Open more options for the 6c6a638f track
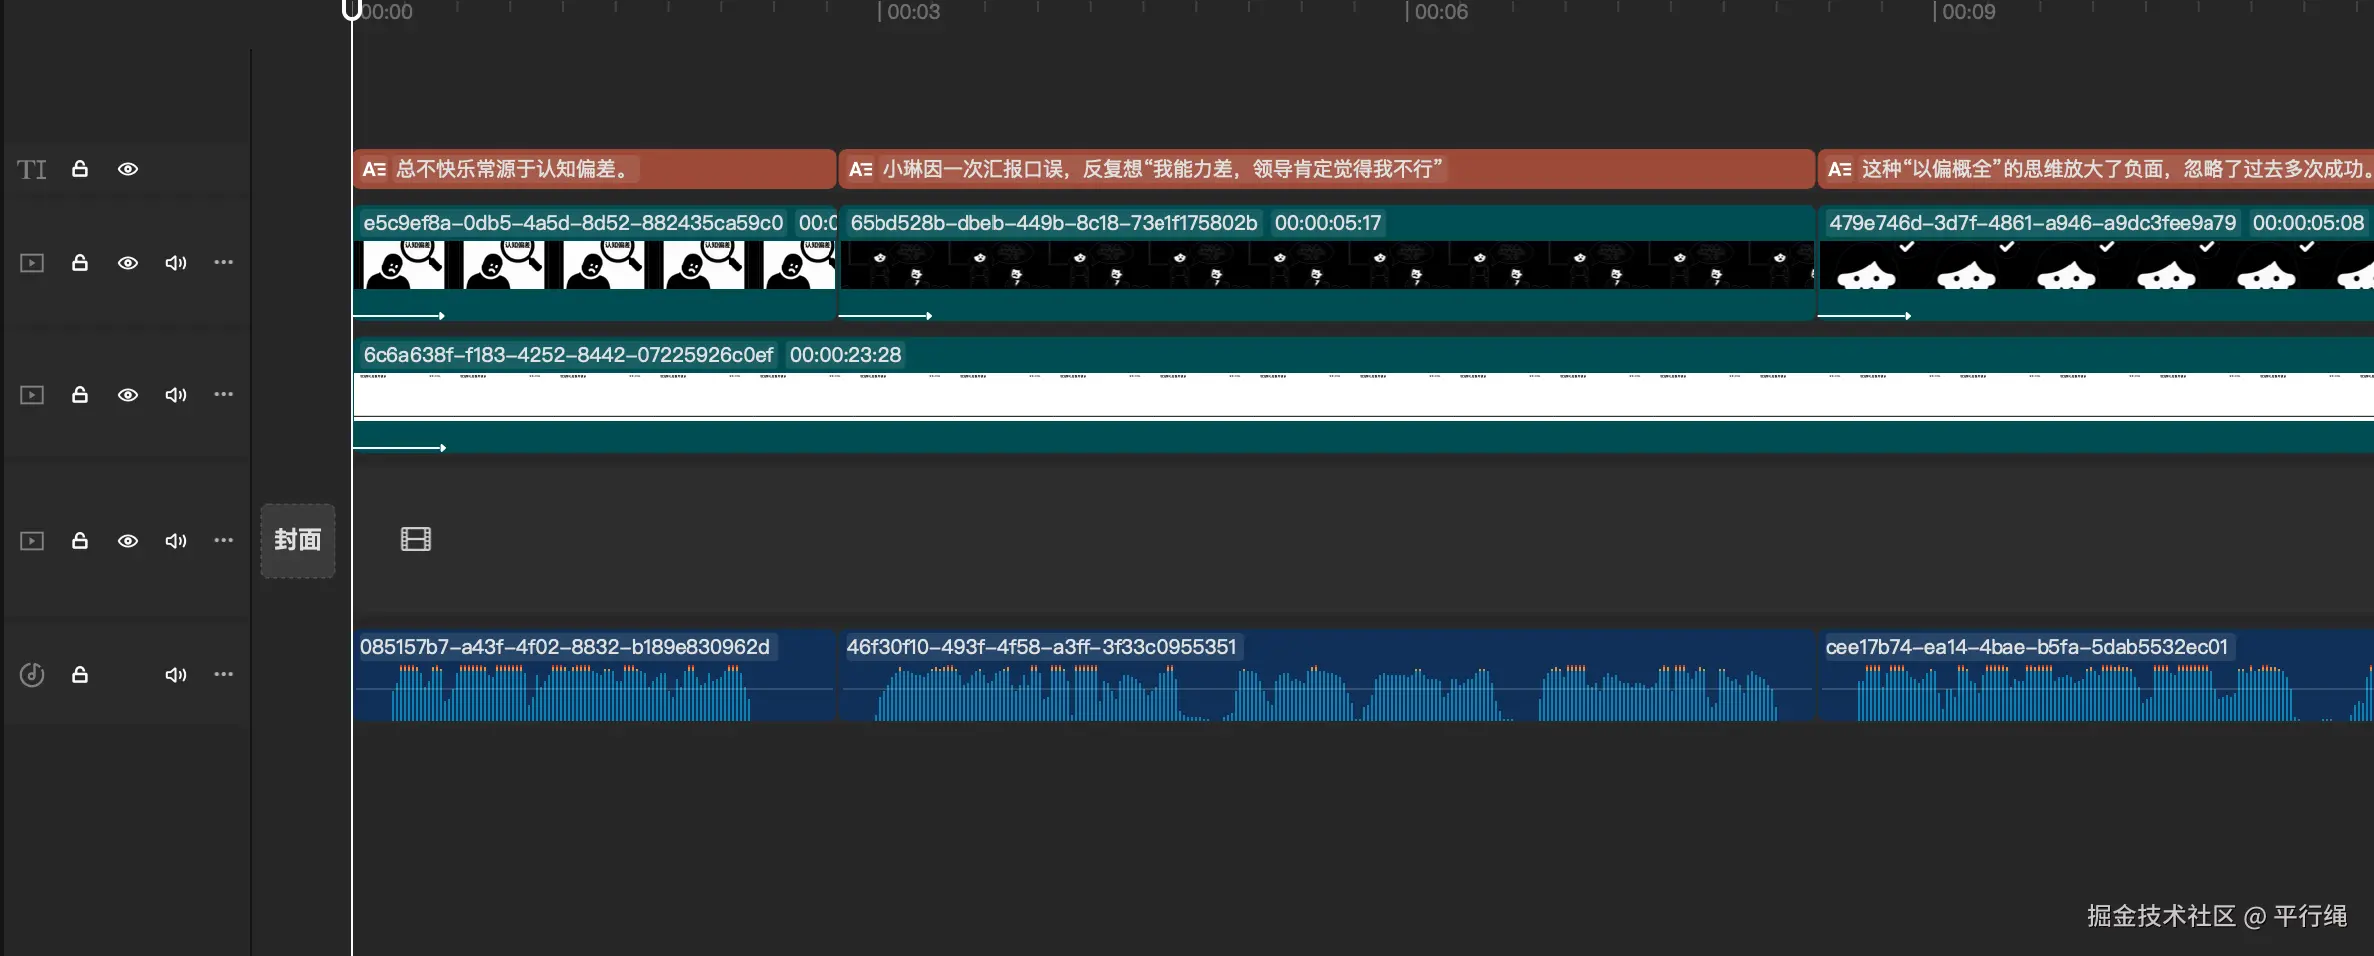2374x956 pixels. [x=223, y=394]
